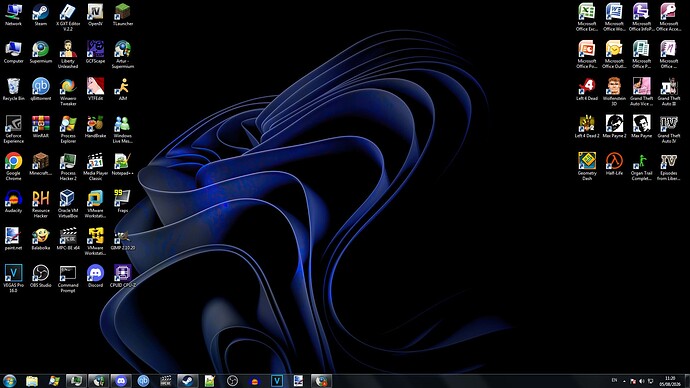Open the Fraps desktop shortcut
The height and width of the screenshot is (388, 690).
point(122,202)
